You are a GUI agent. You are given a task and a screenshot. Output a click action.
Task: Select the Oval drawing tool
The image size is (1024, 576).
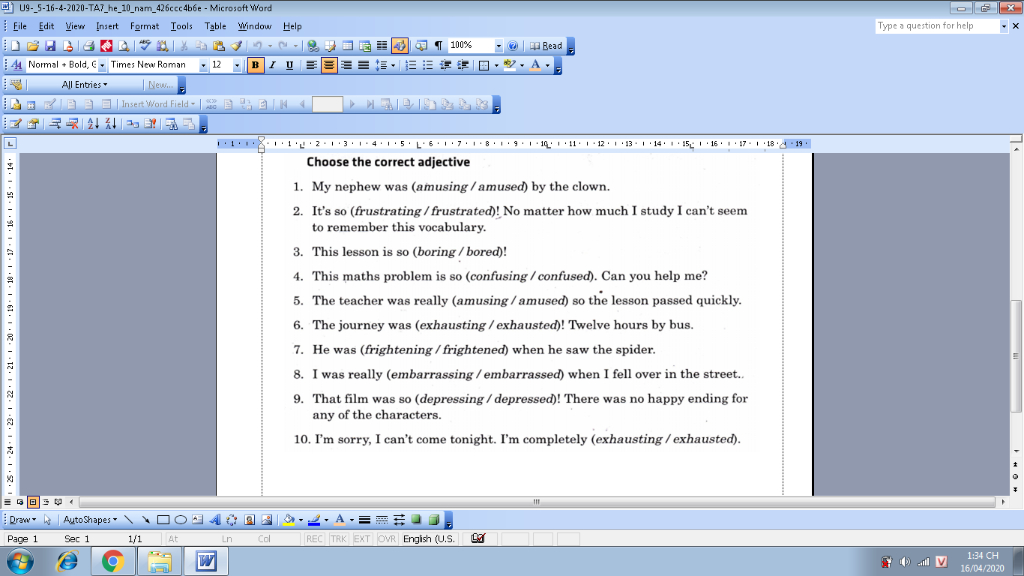tap(180, 520)
